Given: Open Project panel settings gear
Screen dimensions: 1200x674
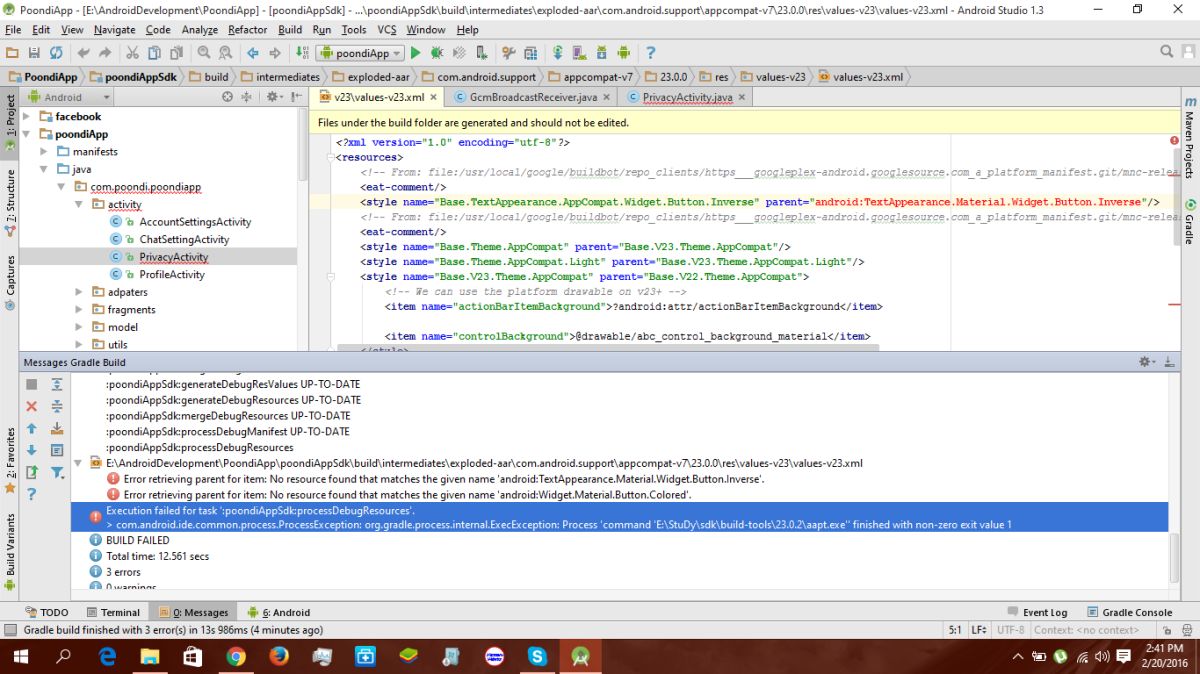Looking at the screenshot, I should 272,97.
